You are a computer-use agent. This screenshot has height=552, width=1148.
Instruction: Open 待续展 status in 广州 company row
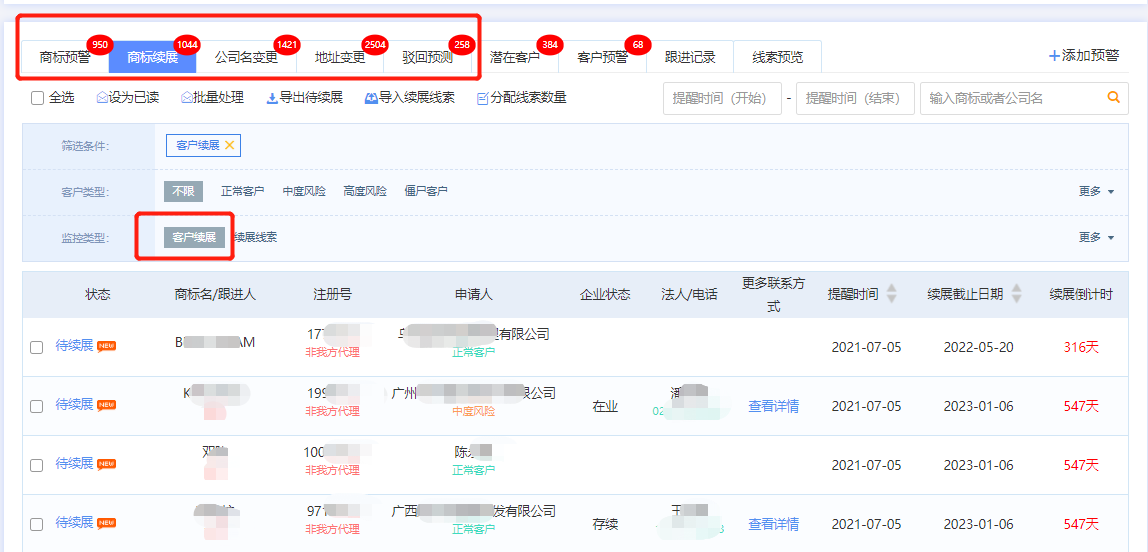tap(75, 404)
